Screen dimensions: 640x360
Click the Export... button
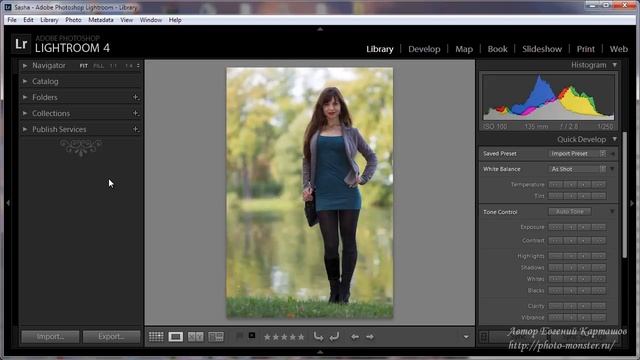(111, 337)
